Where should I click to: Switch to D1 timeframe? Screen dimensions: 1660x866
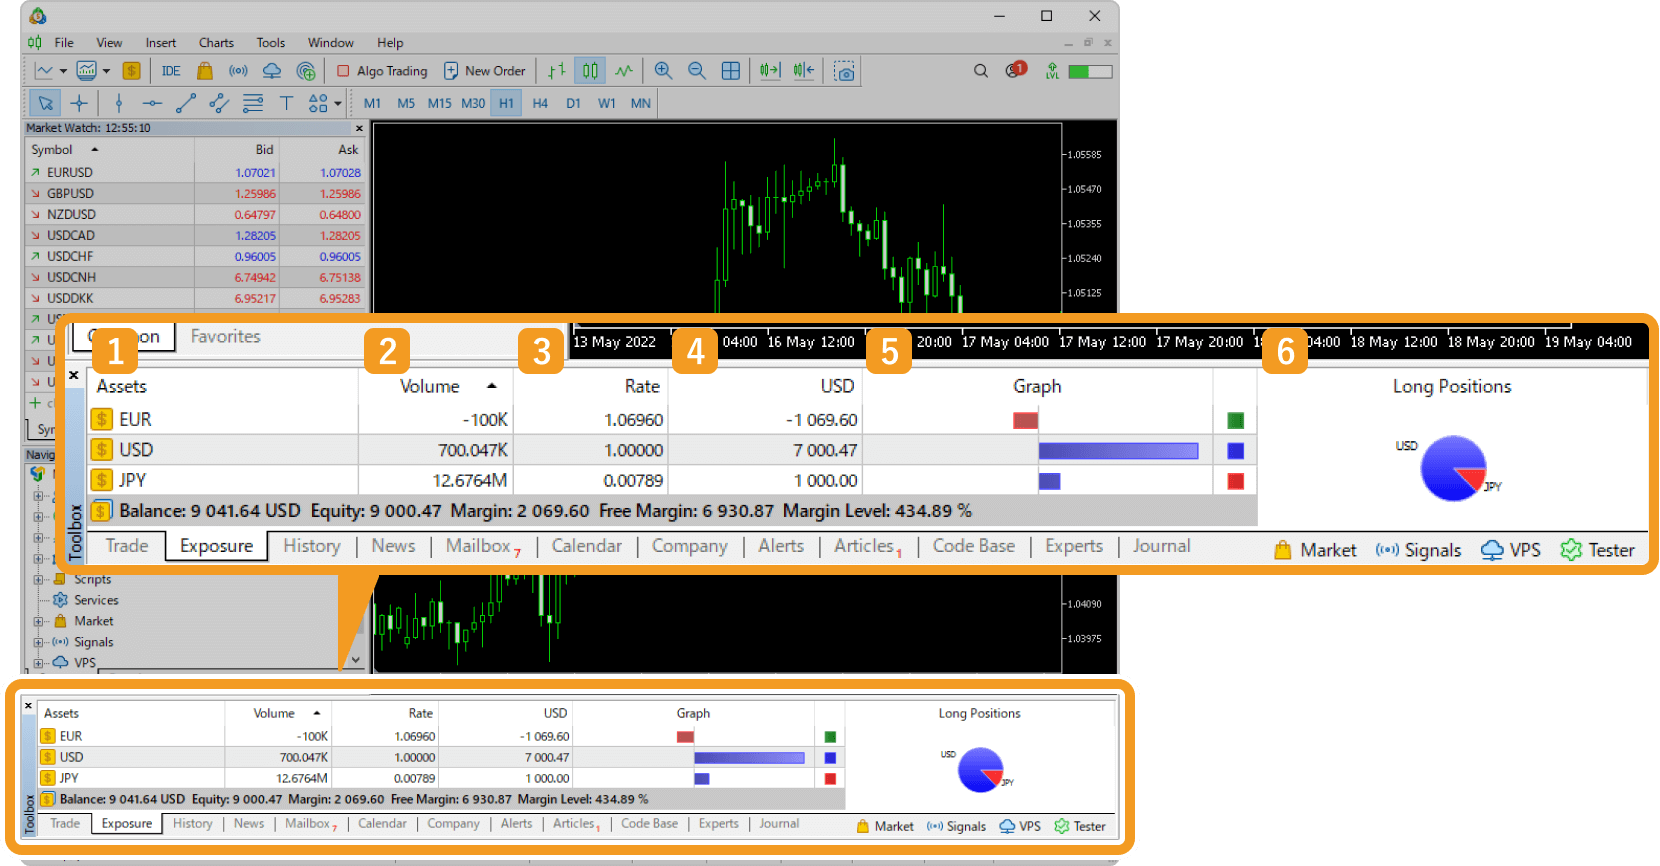tap(573, 103)
